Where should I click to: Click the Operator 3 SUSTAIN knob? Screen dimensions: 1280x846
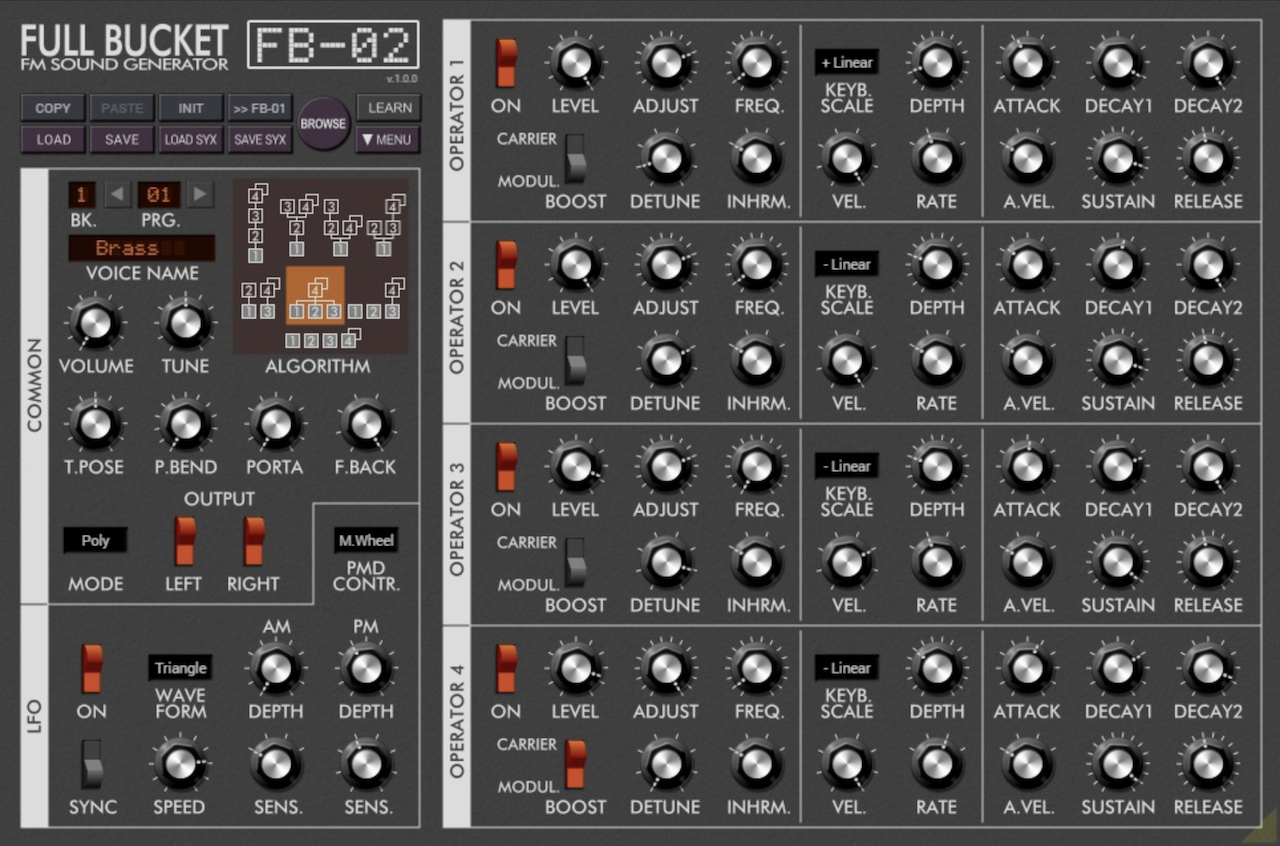pyautogui.click(x=1117, y=562)
